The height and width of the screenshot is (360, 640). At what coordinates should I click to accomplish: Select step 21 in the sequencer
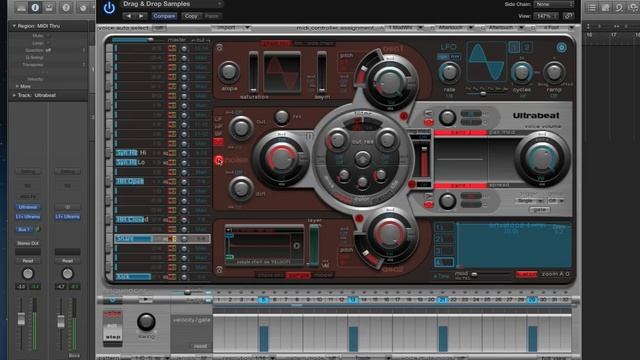(x=442, y=300)
